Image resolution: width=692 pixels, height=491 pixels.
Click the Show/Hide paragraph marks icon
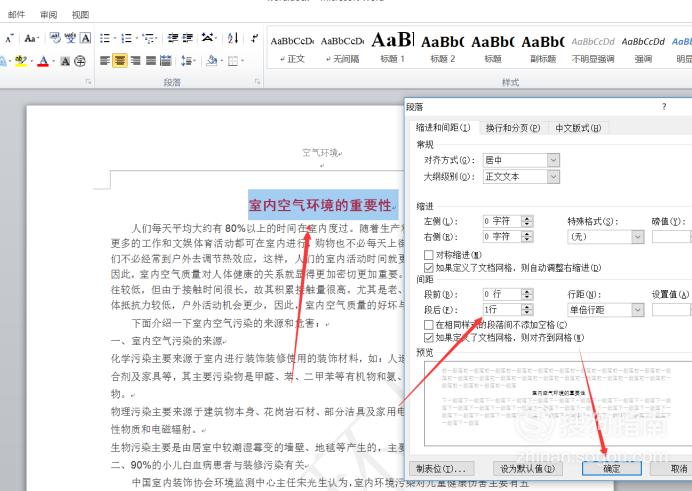tap(254, 38)
